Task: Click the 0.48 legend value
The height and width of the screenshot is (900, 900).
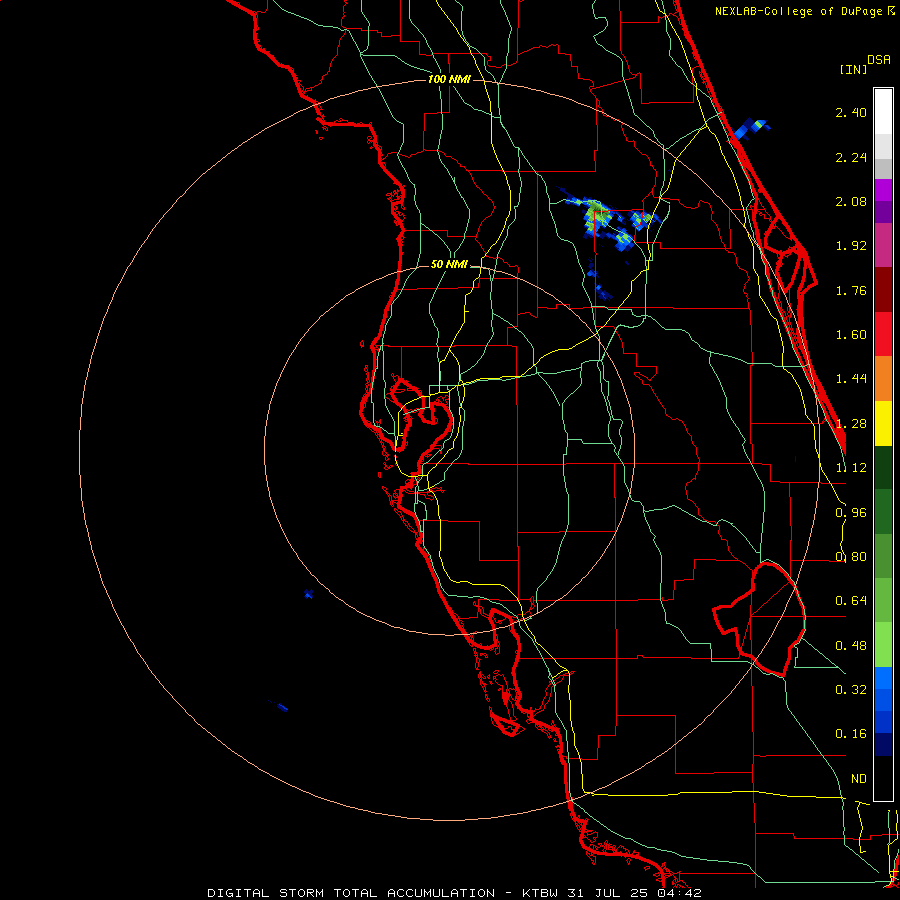Action: (851, 646)
